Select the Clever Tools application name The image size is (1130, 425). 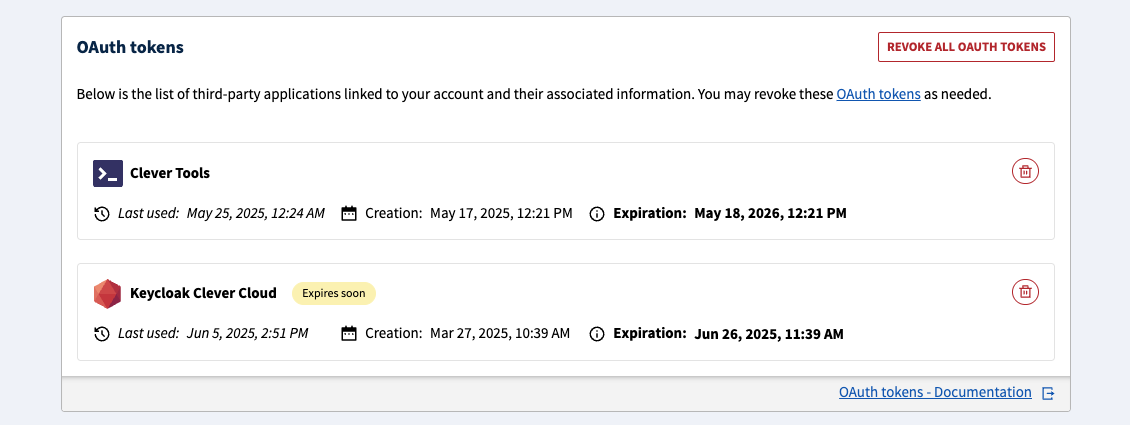pos(170,173)
